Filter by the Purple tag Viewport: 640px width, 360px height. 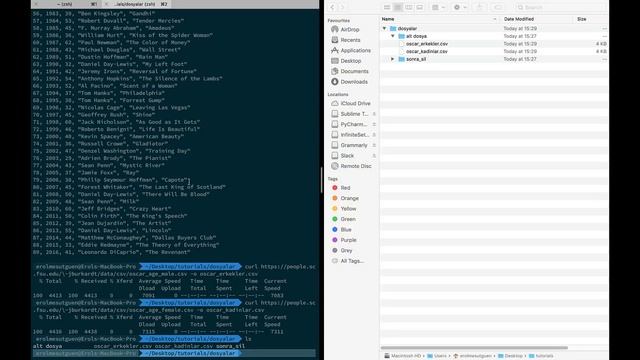(x=344, y=240)
